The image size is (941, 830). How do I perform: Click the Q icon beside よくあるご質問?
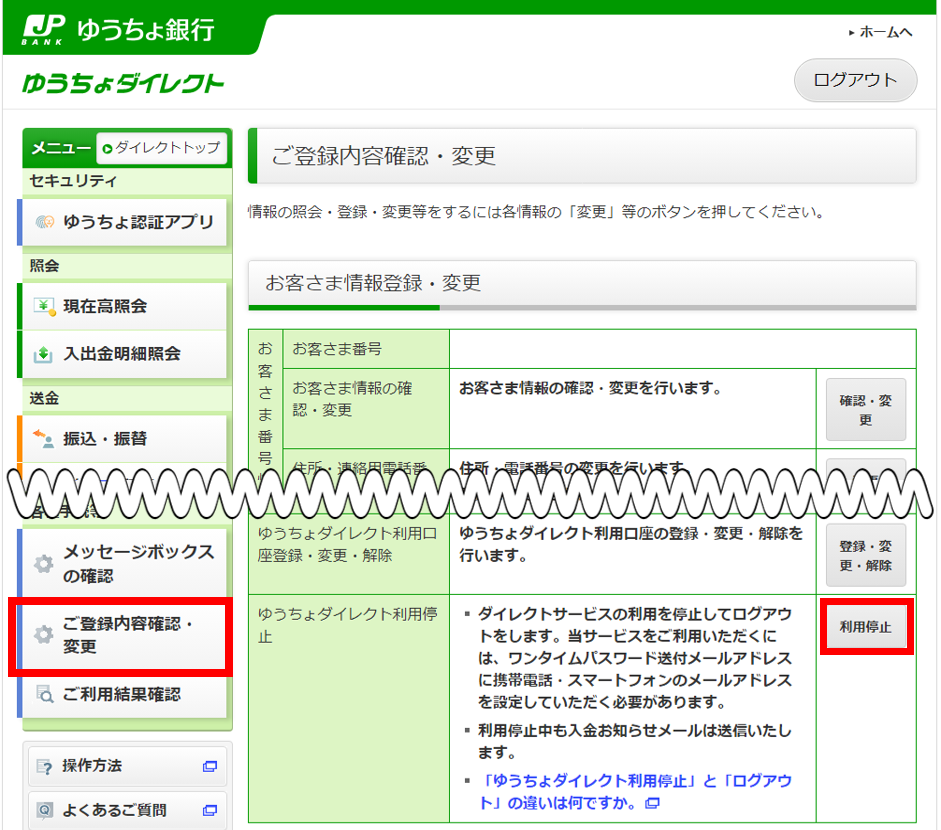[x=44, y=810]
